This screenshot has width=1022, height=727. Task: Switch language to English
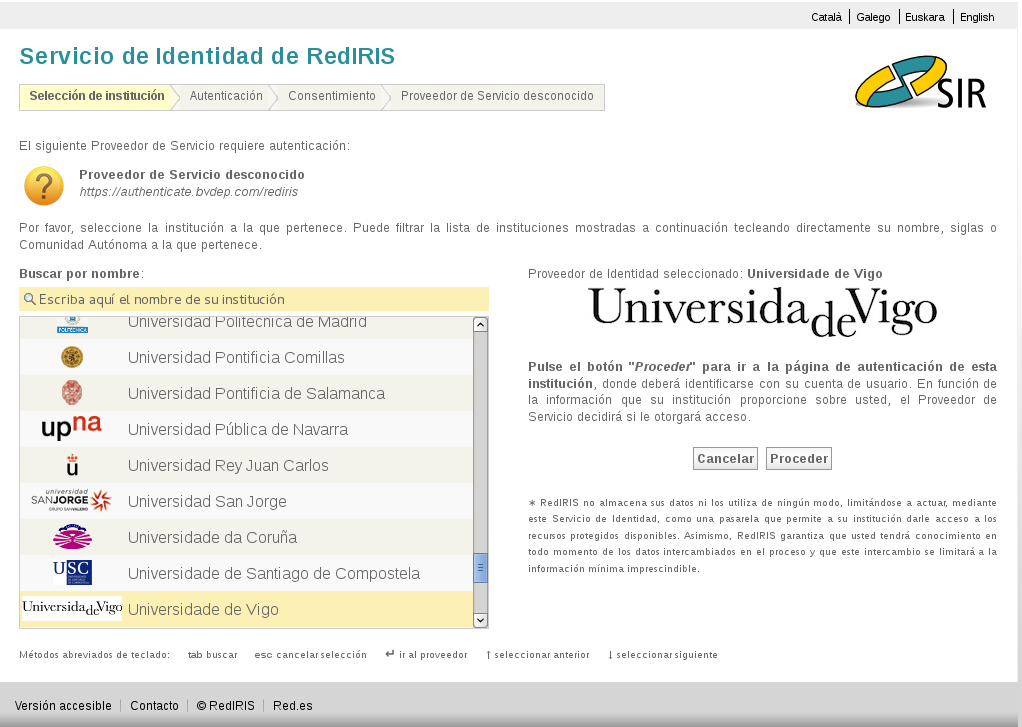(x=977, y=17)
